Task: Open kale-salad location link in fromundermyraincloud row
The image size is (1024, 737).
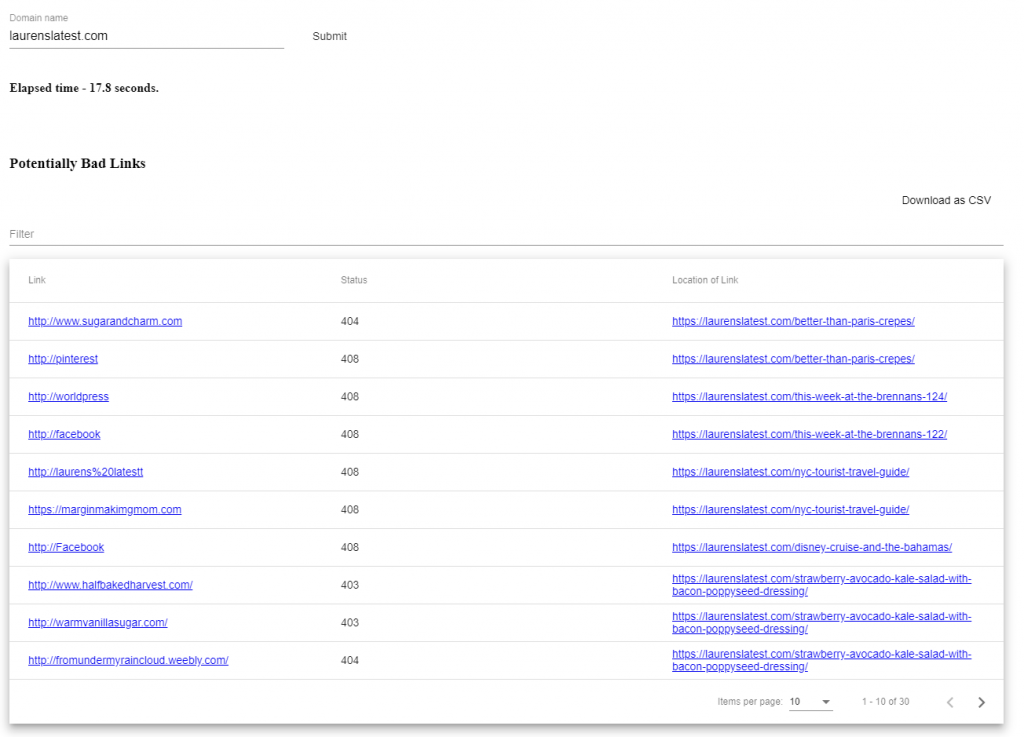Action: 822,661
